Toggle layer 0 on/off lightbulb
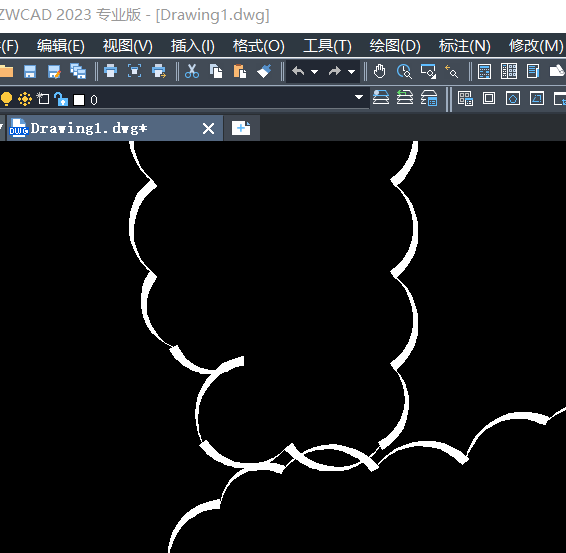 [x=6, y=99]
